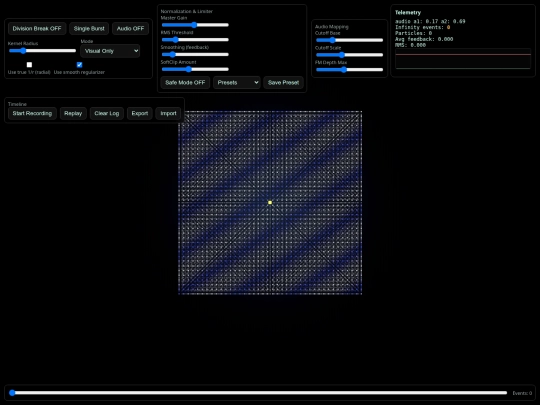This screenshot has width=540, height=405.
Task: Click the Particles: 0 readout
Action: pyautogui.click(x=413, y=33)
